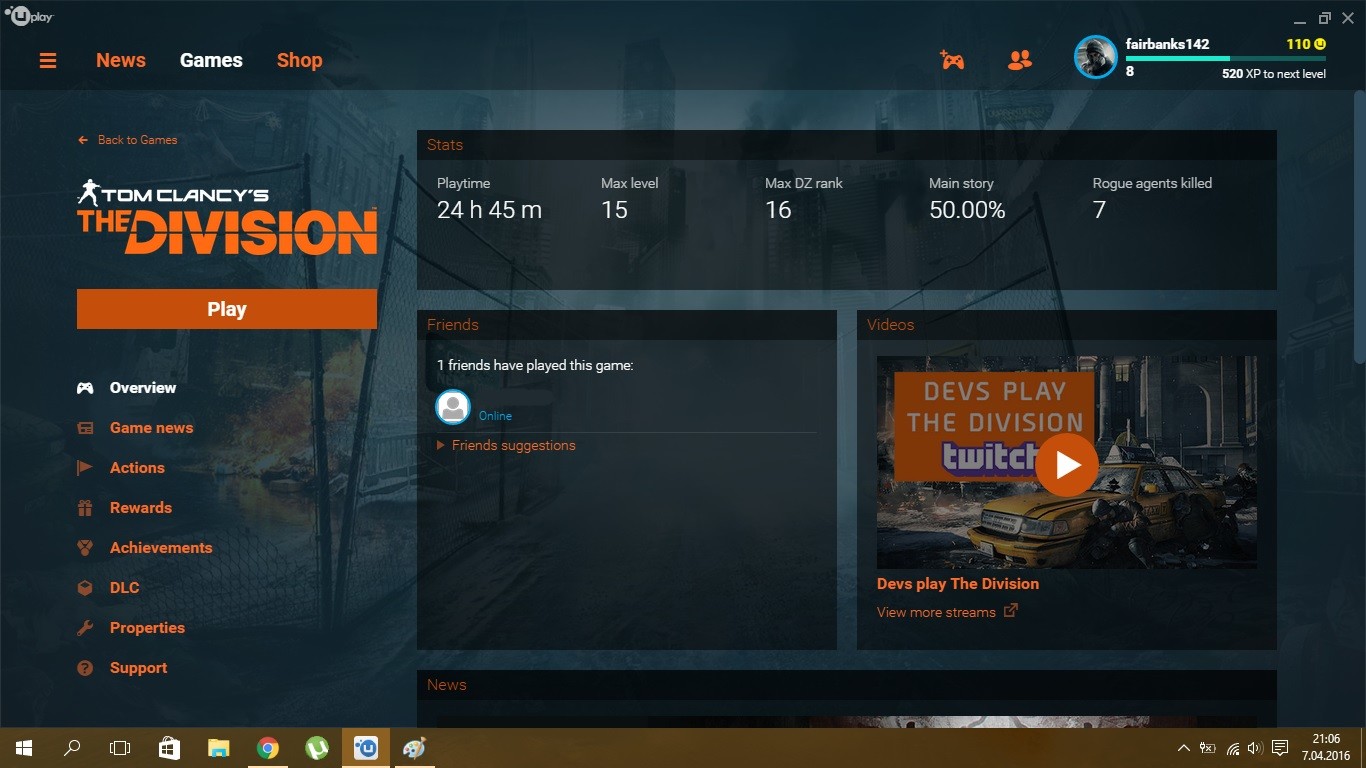Open Achievements section

(161, 548)
